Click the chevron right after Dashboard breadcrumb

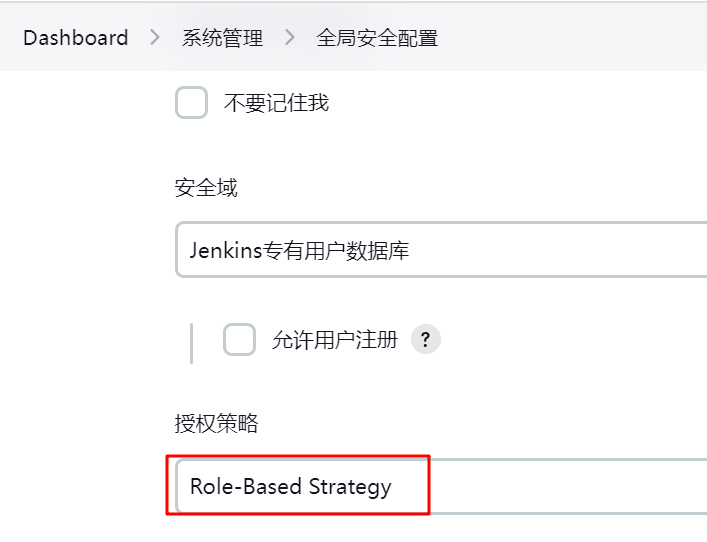(x=155, y=38)
